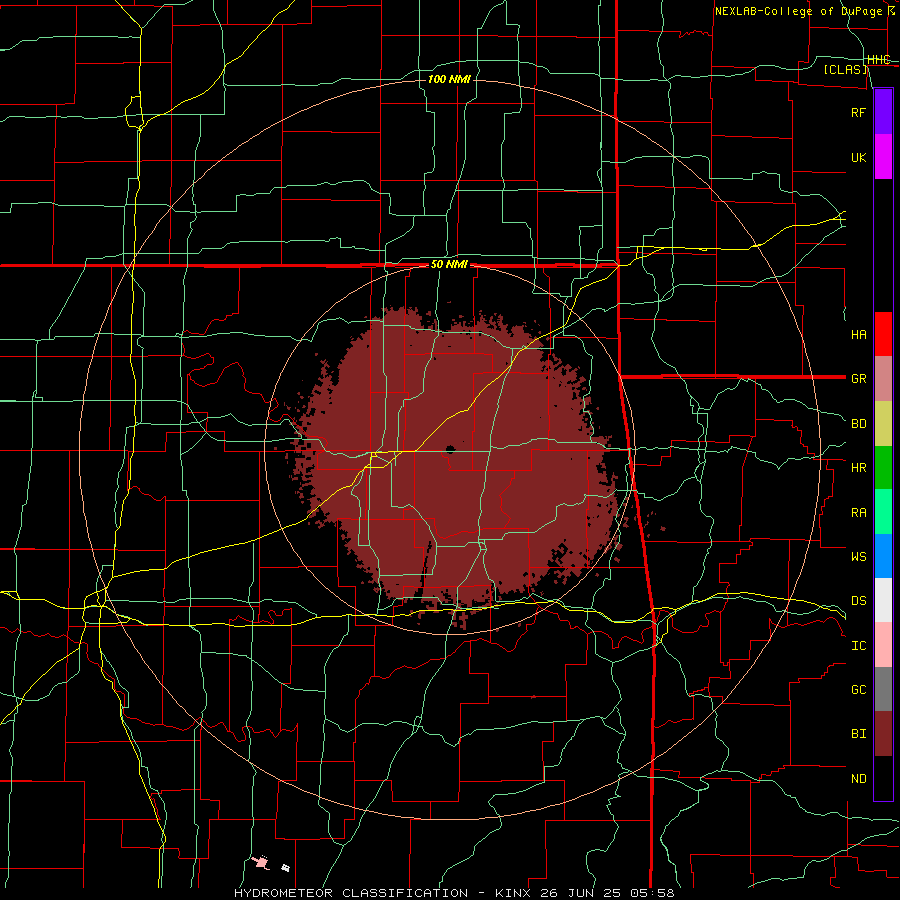Click the NEXLAB-College of DuPage credit text
Image resolution: width=900 pixels, height=900 pixels.
(798, 11)
